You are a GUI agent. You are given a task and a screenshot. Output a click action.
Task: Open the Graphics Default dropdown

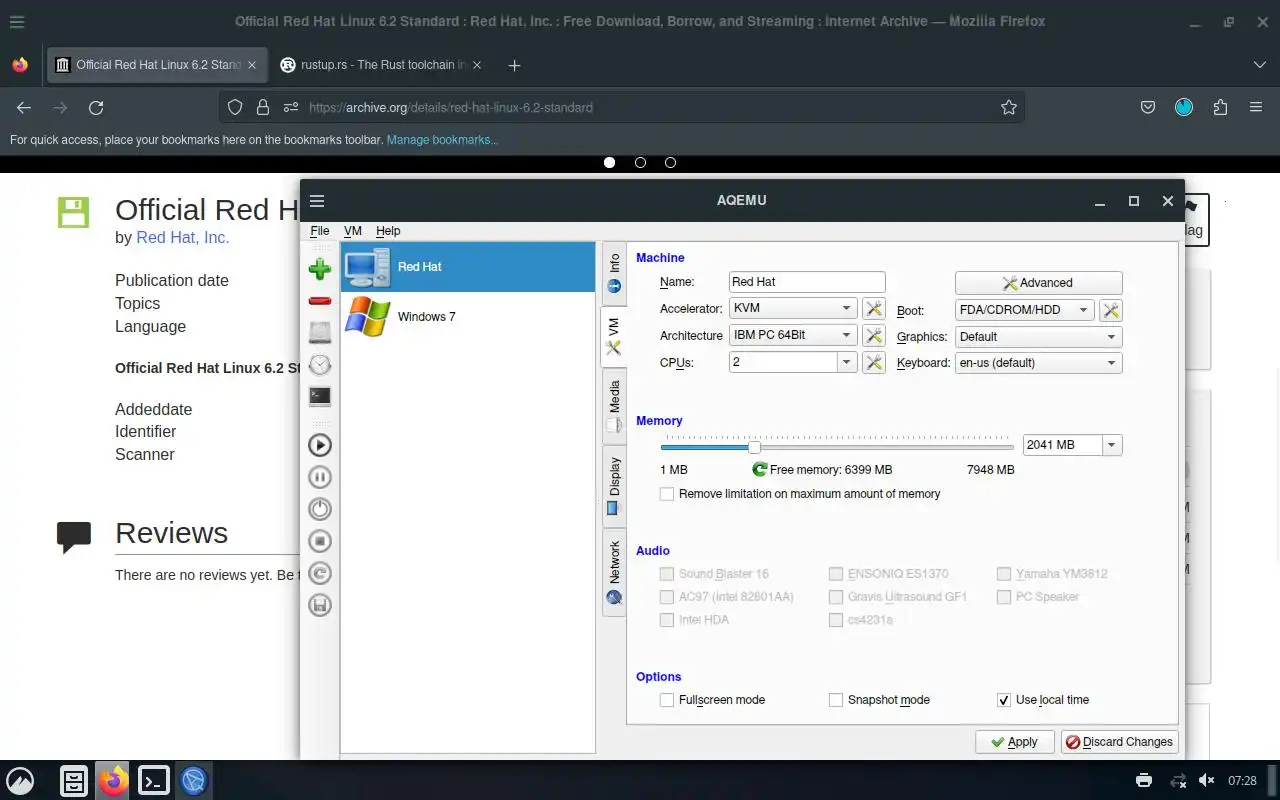(1039, 337)
